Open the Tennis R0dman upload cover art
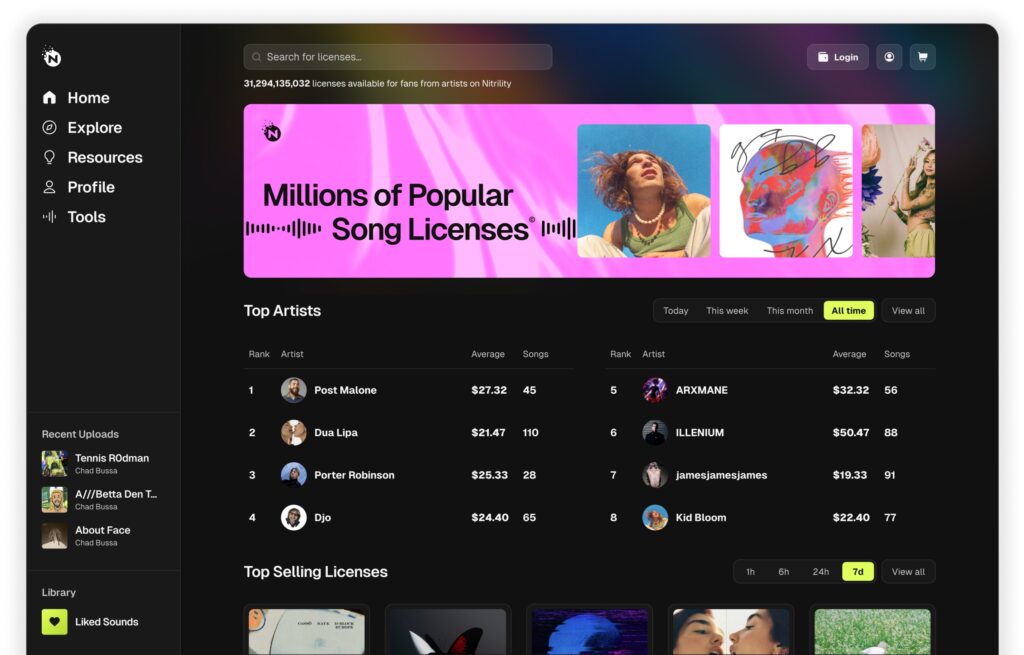1024x655 pixels. point(54,464)
